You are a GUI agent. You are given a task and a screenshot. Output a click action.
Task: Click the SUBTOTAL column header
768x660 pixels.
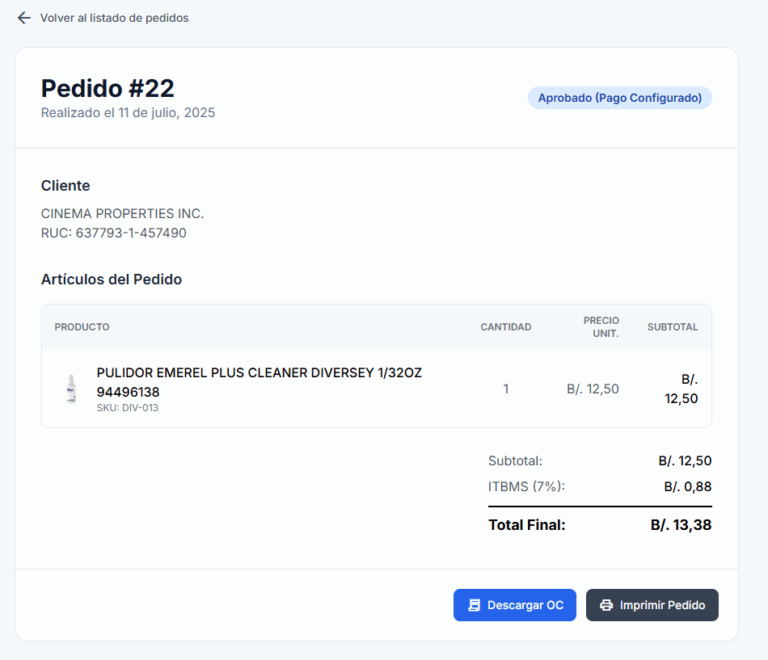pyautogui.click(x=672, y=327)
